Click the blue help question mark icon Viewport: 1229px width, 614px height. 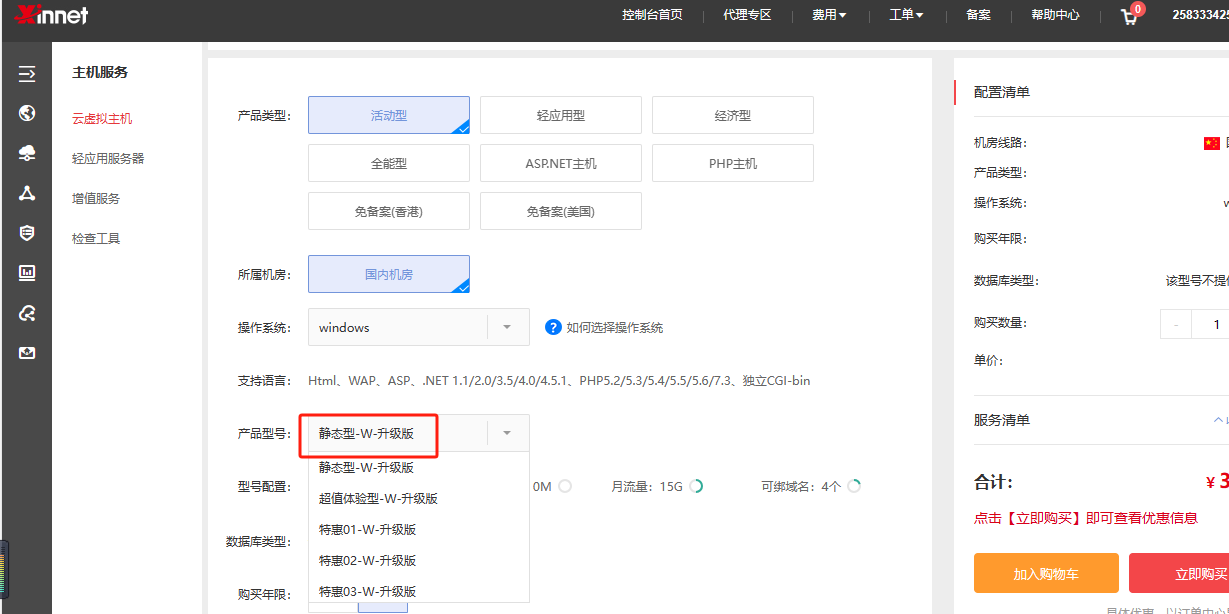[x=553, y=327]
